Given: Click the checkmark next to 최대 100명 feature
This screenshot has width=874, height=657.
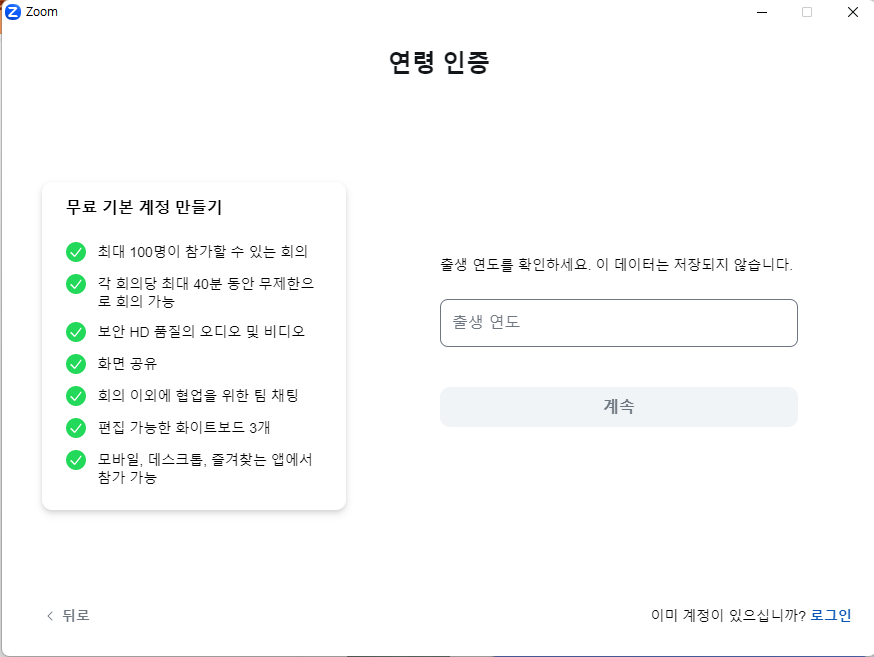Looking at the screenshot, I should 76,252.
